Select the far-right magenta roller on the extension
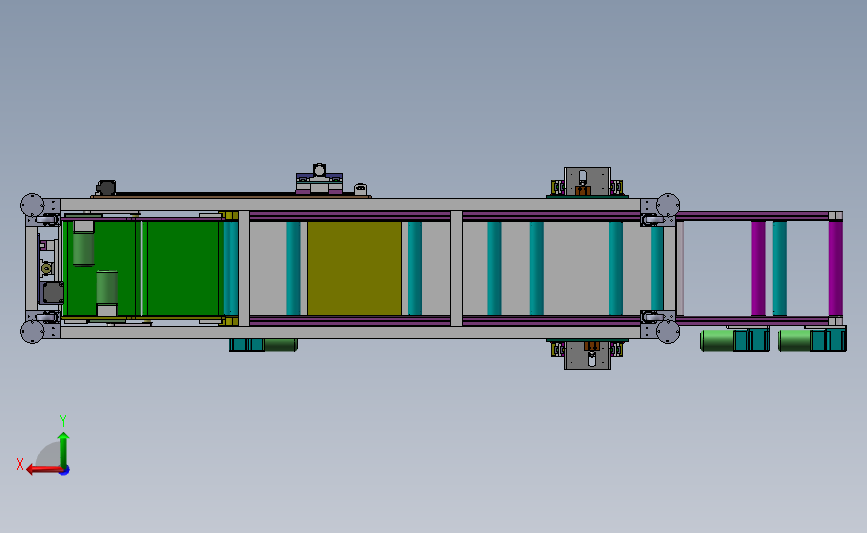This screenshot has width=867, height=533. [835, 268]
